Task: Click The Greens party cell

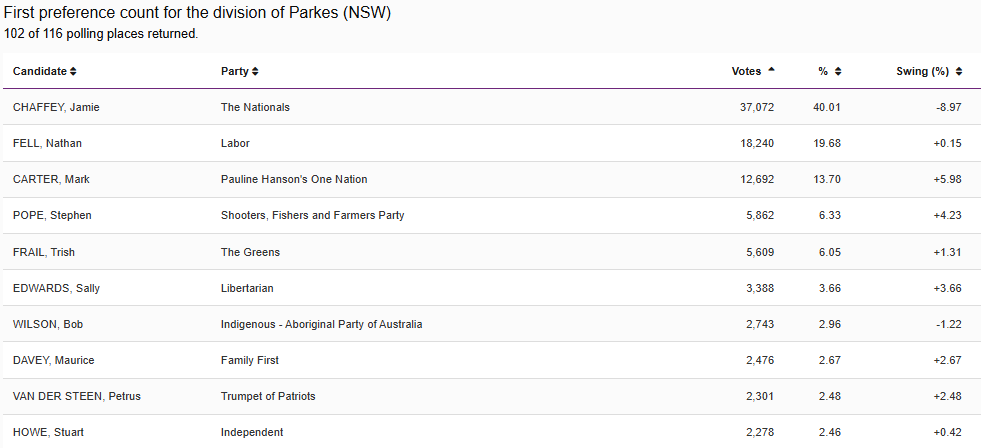Action: [250, 252]
